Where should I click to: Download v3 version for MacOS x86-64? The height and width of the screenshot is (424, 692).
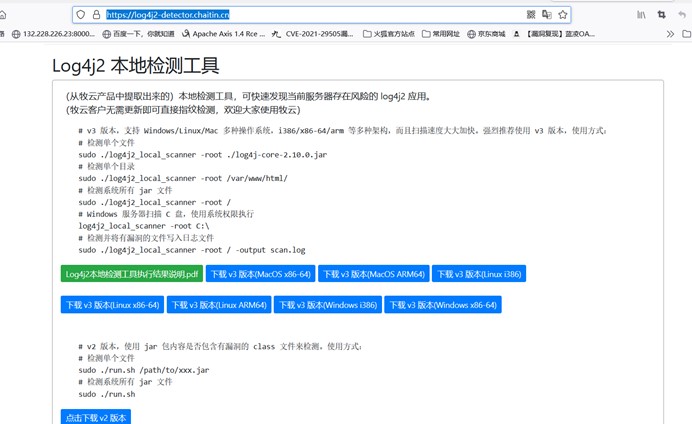point(261,274)
